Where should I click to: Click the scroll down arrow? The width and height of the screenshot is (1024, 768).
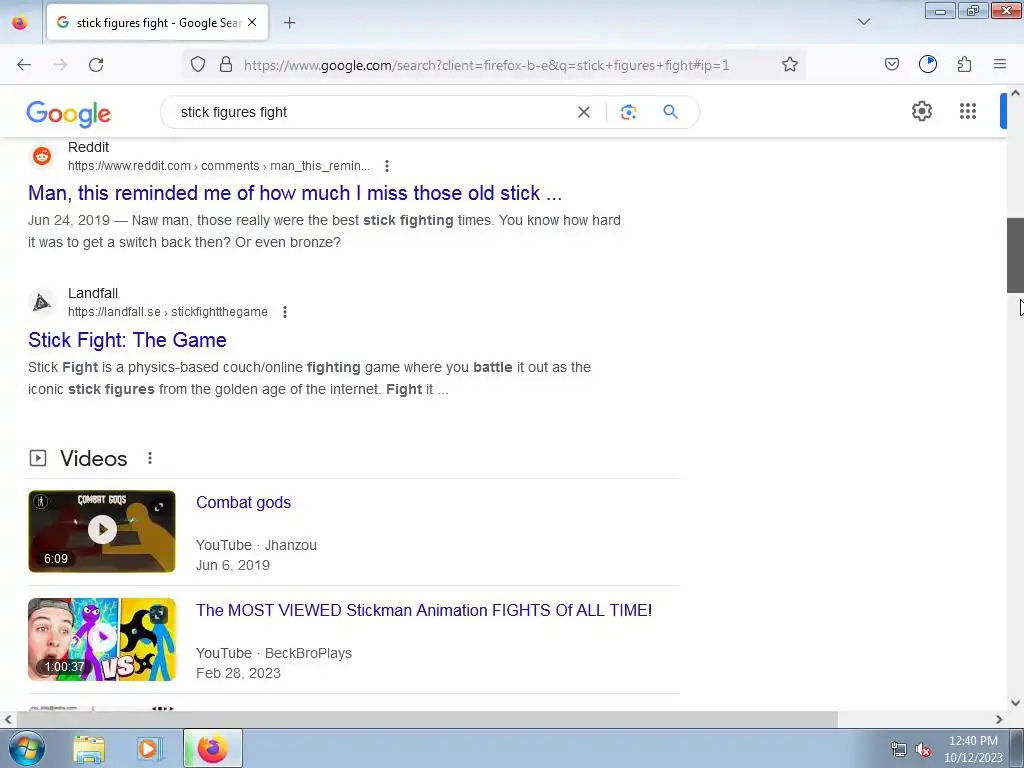pos(1015,703)
